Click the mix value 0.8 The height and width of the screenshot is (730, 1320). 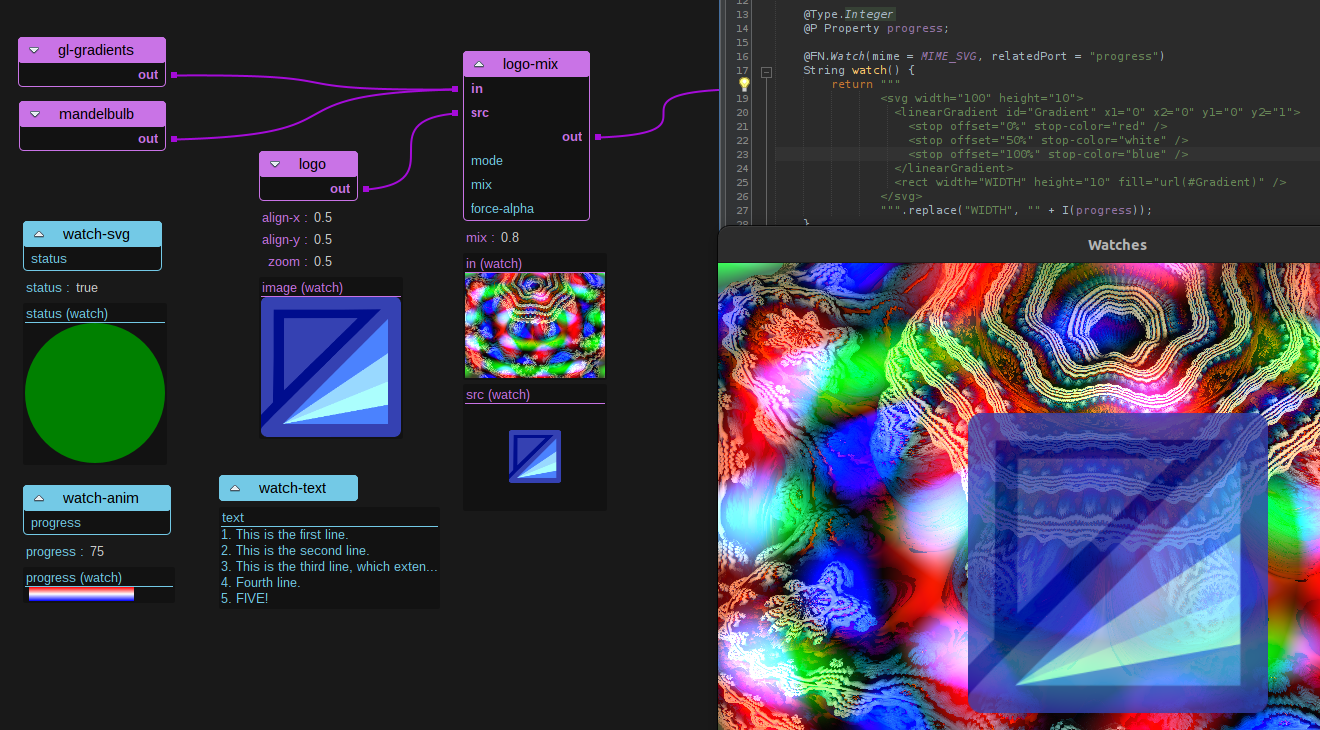point(510,238)
